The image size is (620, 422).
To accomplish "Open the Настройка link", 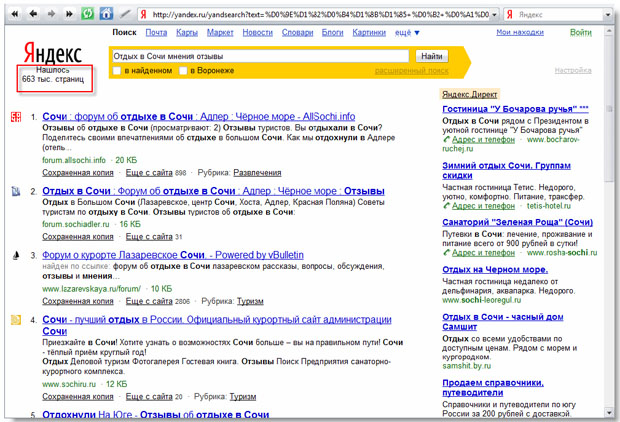I will click(x=573, y=70).
